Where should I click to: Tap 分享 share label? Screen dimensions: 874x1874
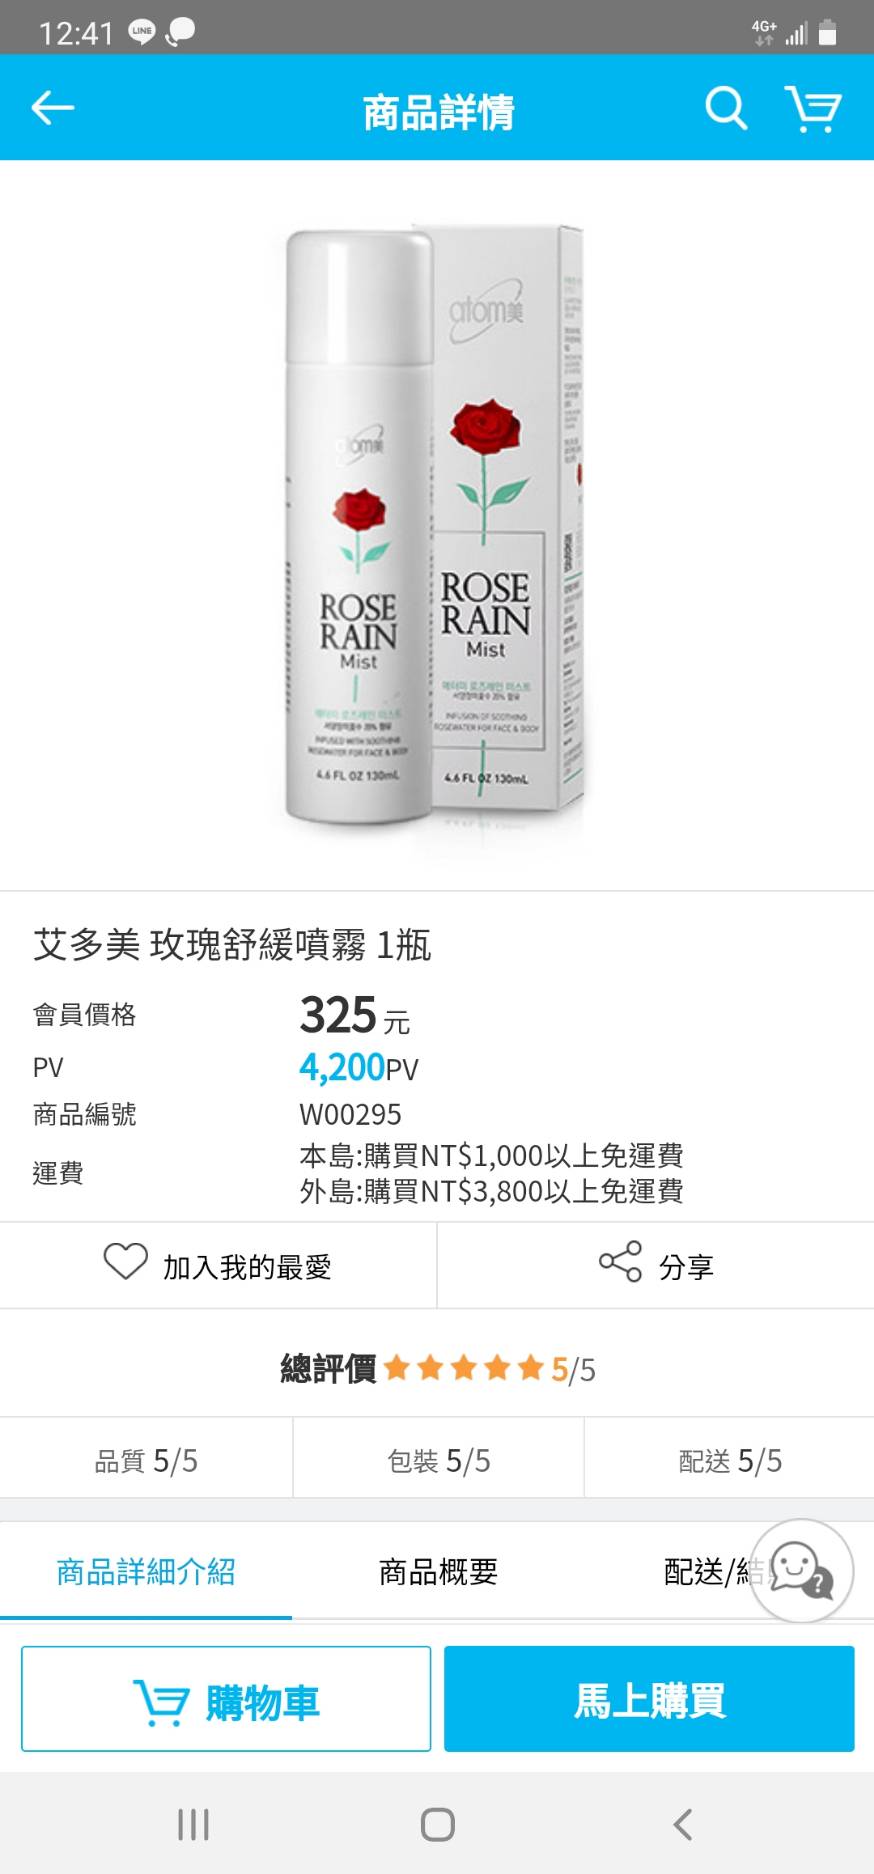click(686, 1267)
